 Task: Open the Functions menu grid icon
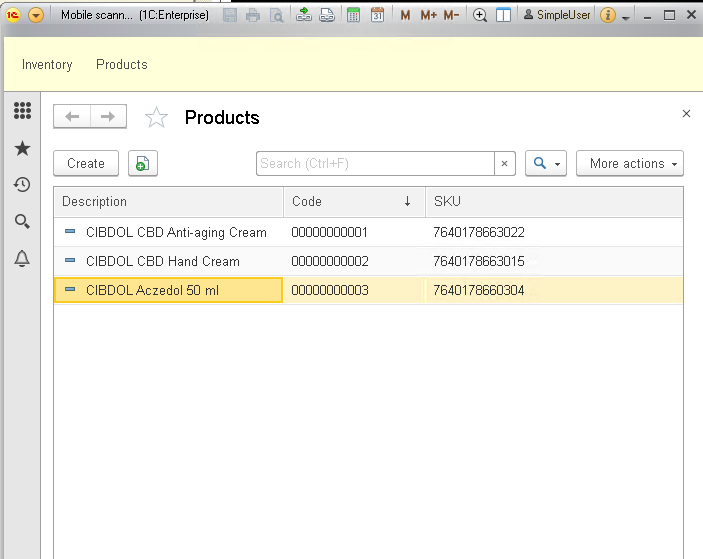22,110
